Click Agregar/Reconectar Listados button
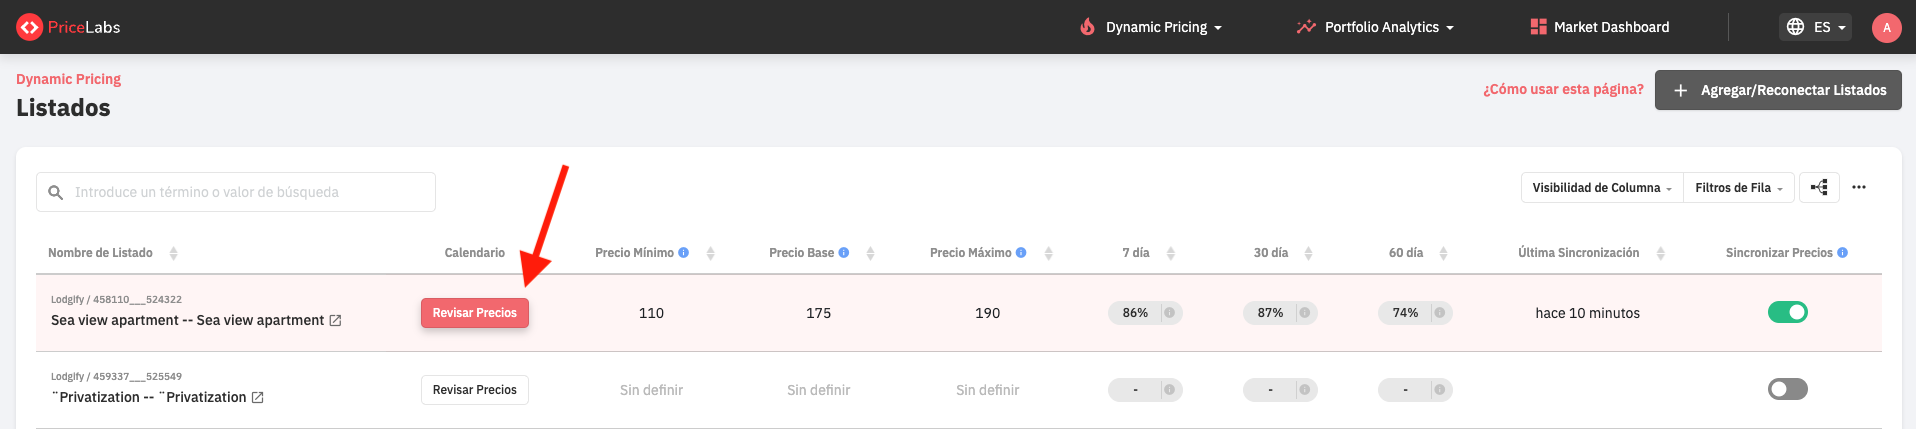 1778,90
